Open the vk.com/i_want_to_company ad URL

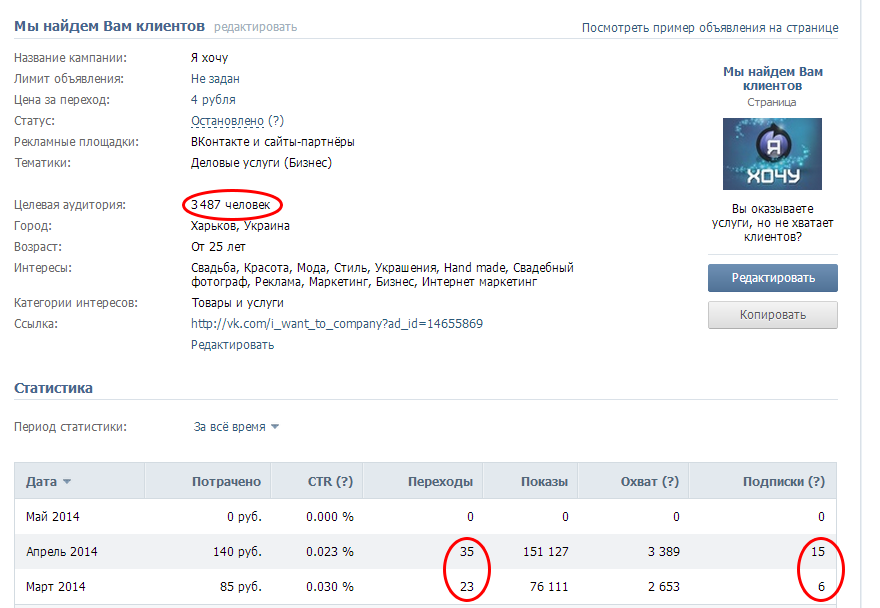click(337, 323)
